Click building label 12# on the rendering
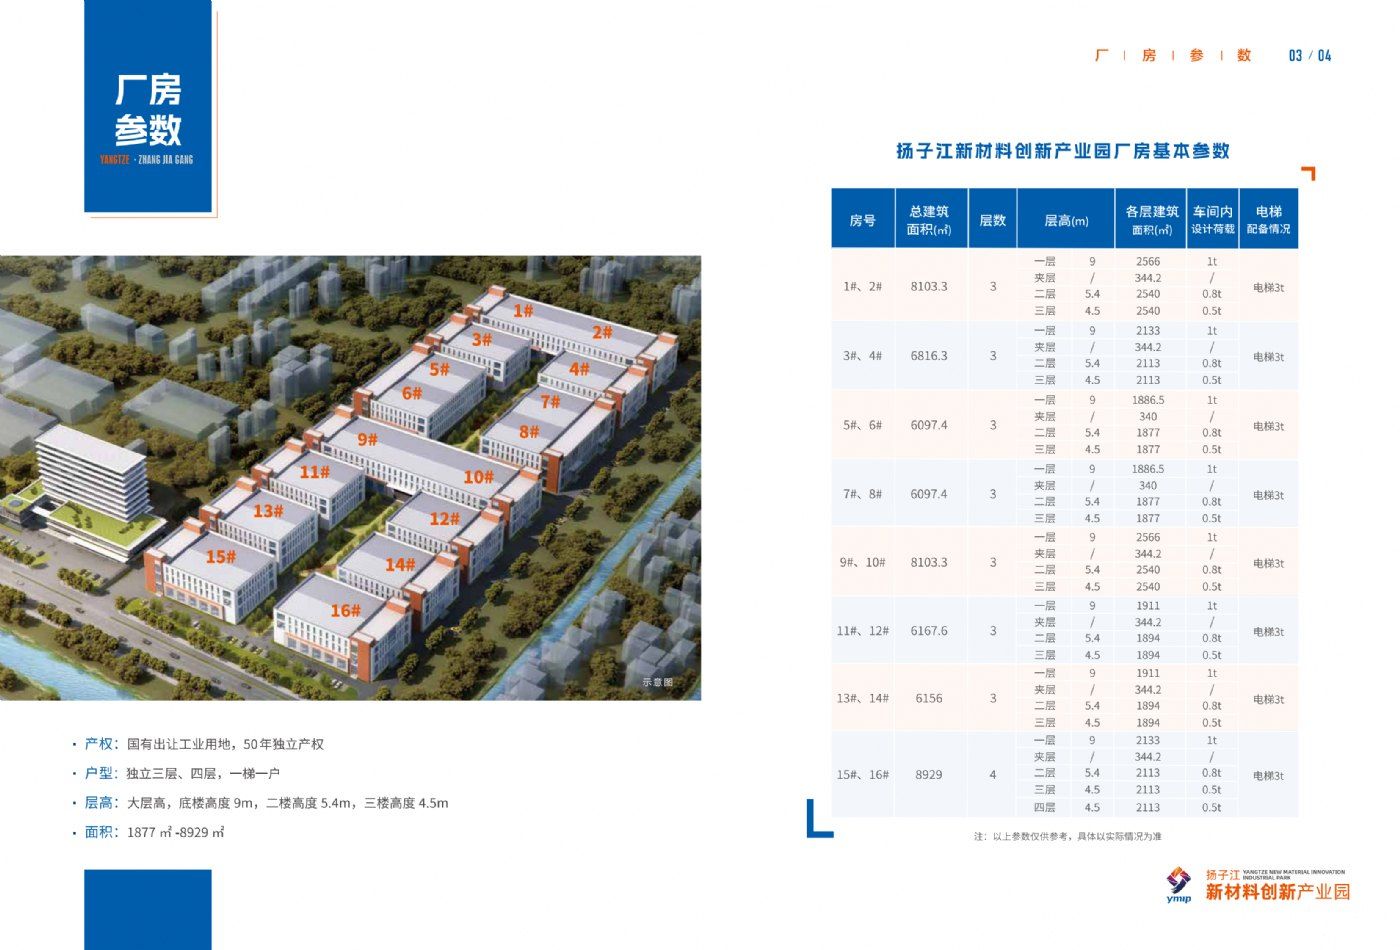This screenshot has width=1400, height=950. coord(444,518)
